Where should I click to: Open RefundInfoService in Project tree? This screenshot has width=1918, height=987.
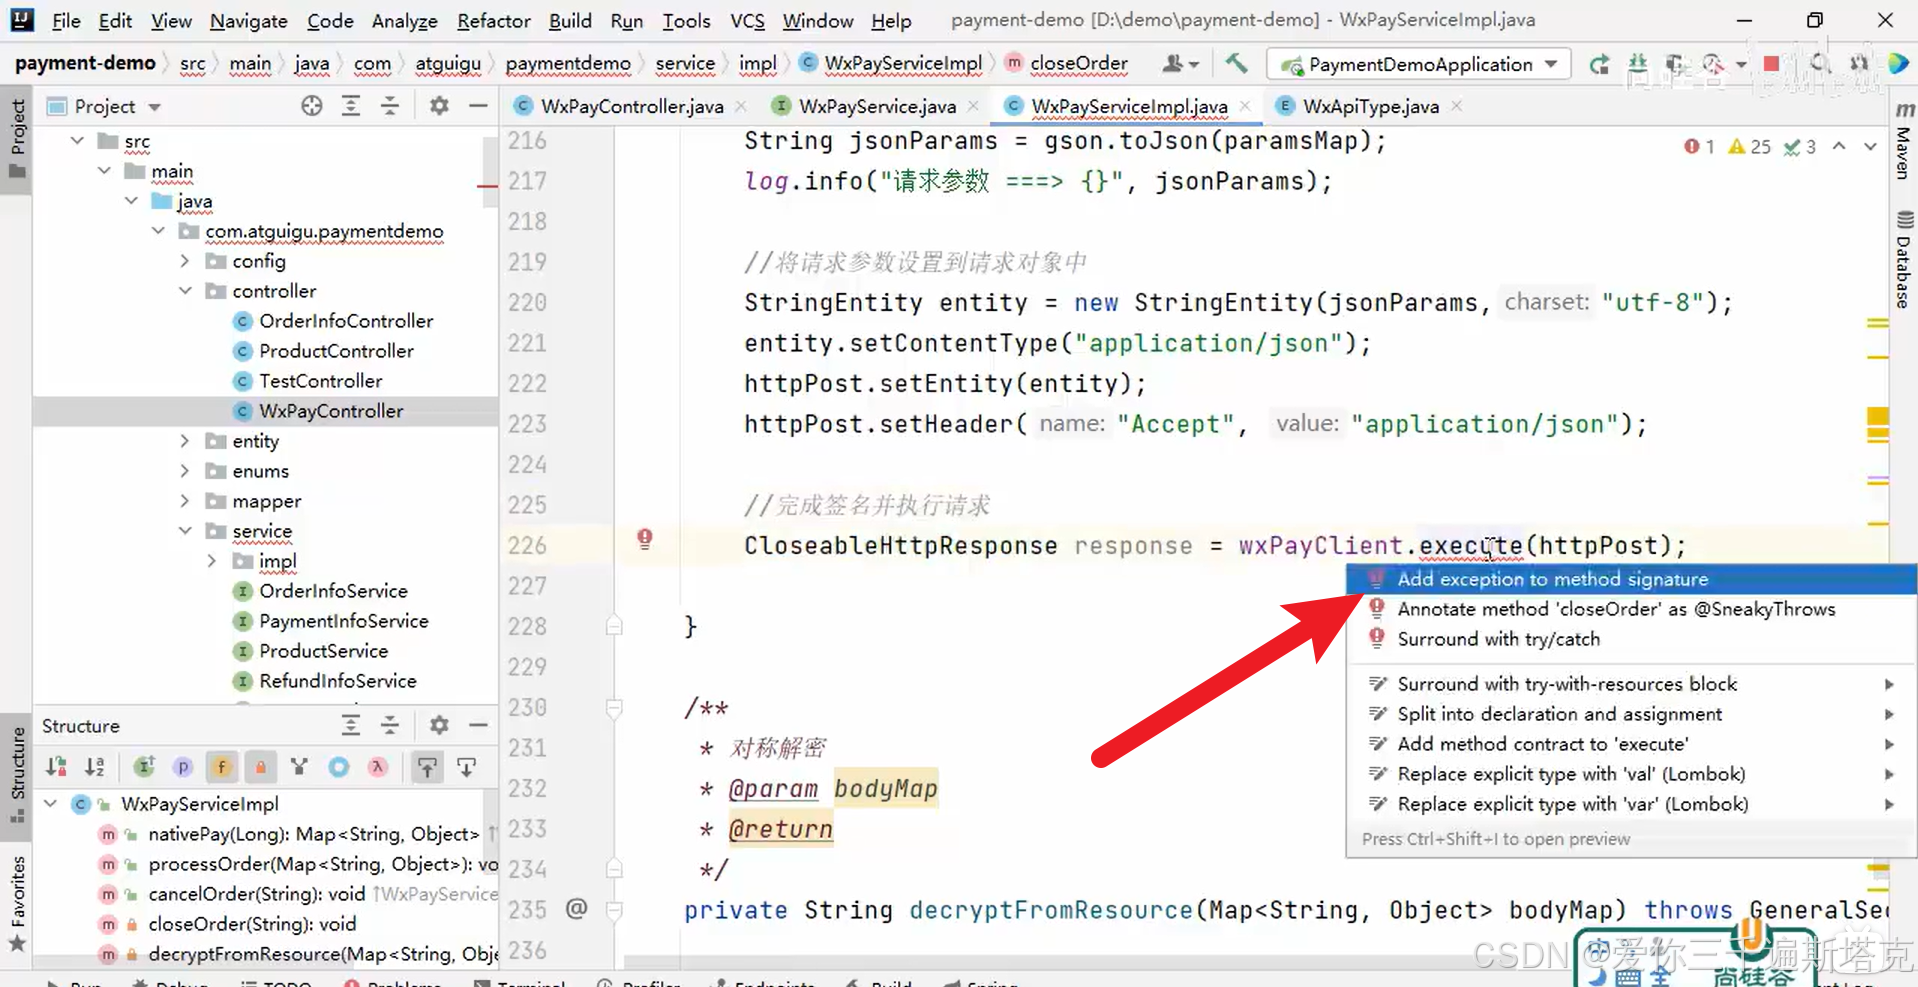tap(337, 681)
